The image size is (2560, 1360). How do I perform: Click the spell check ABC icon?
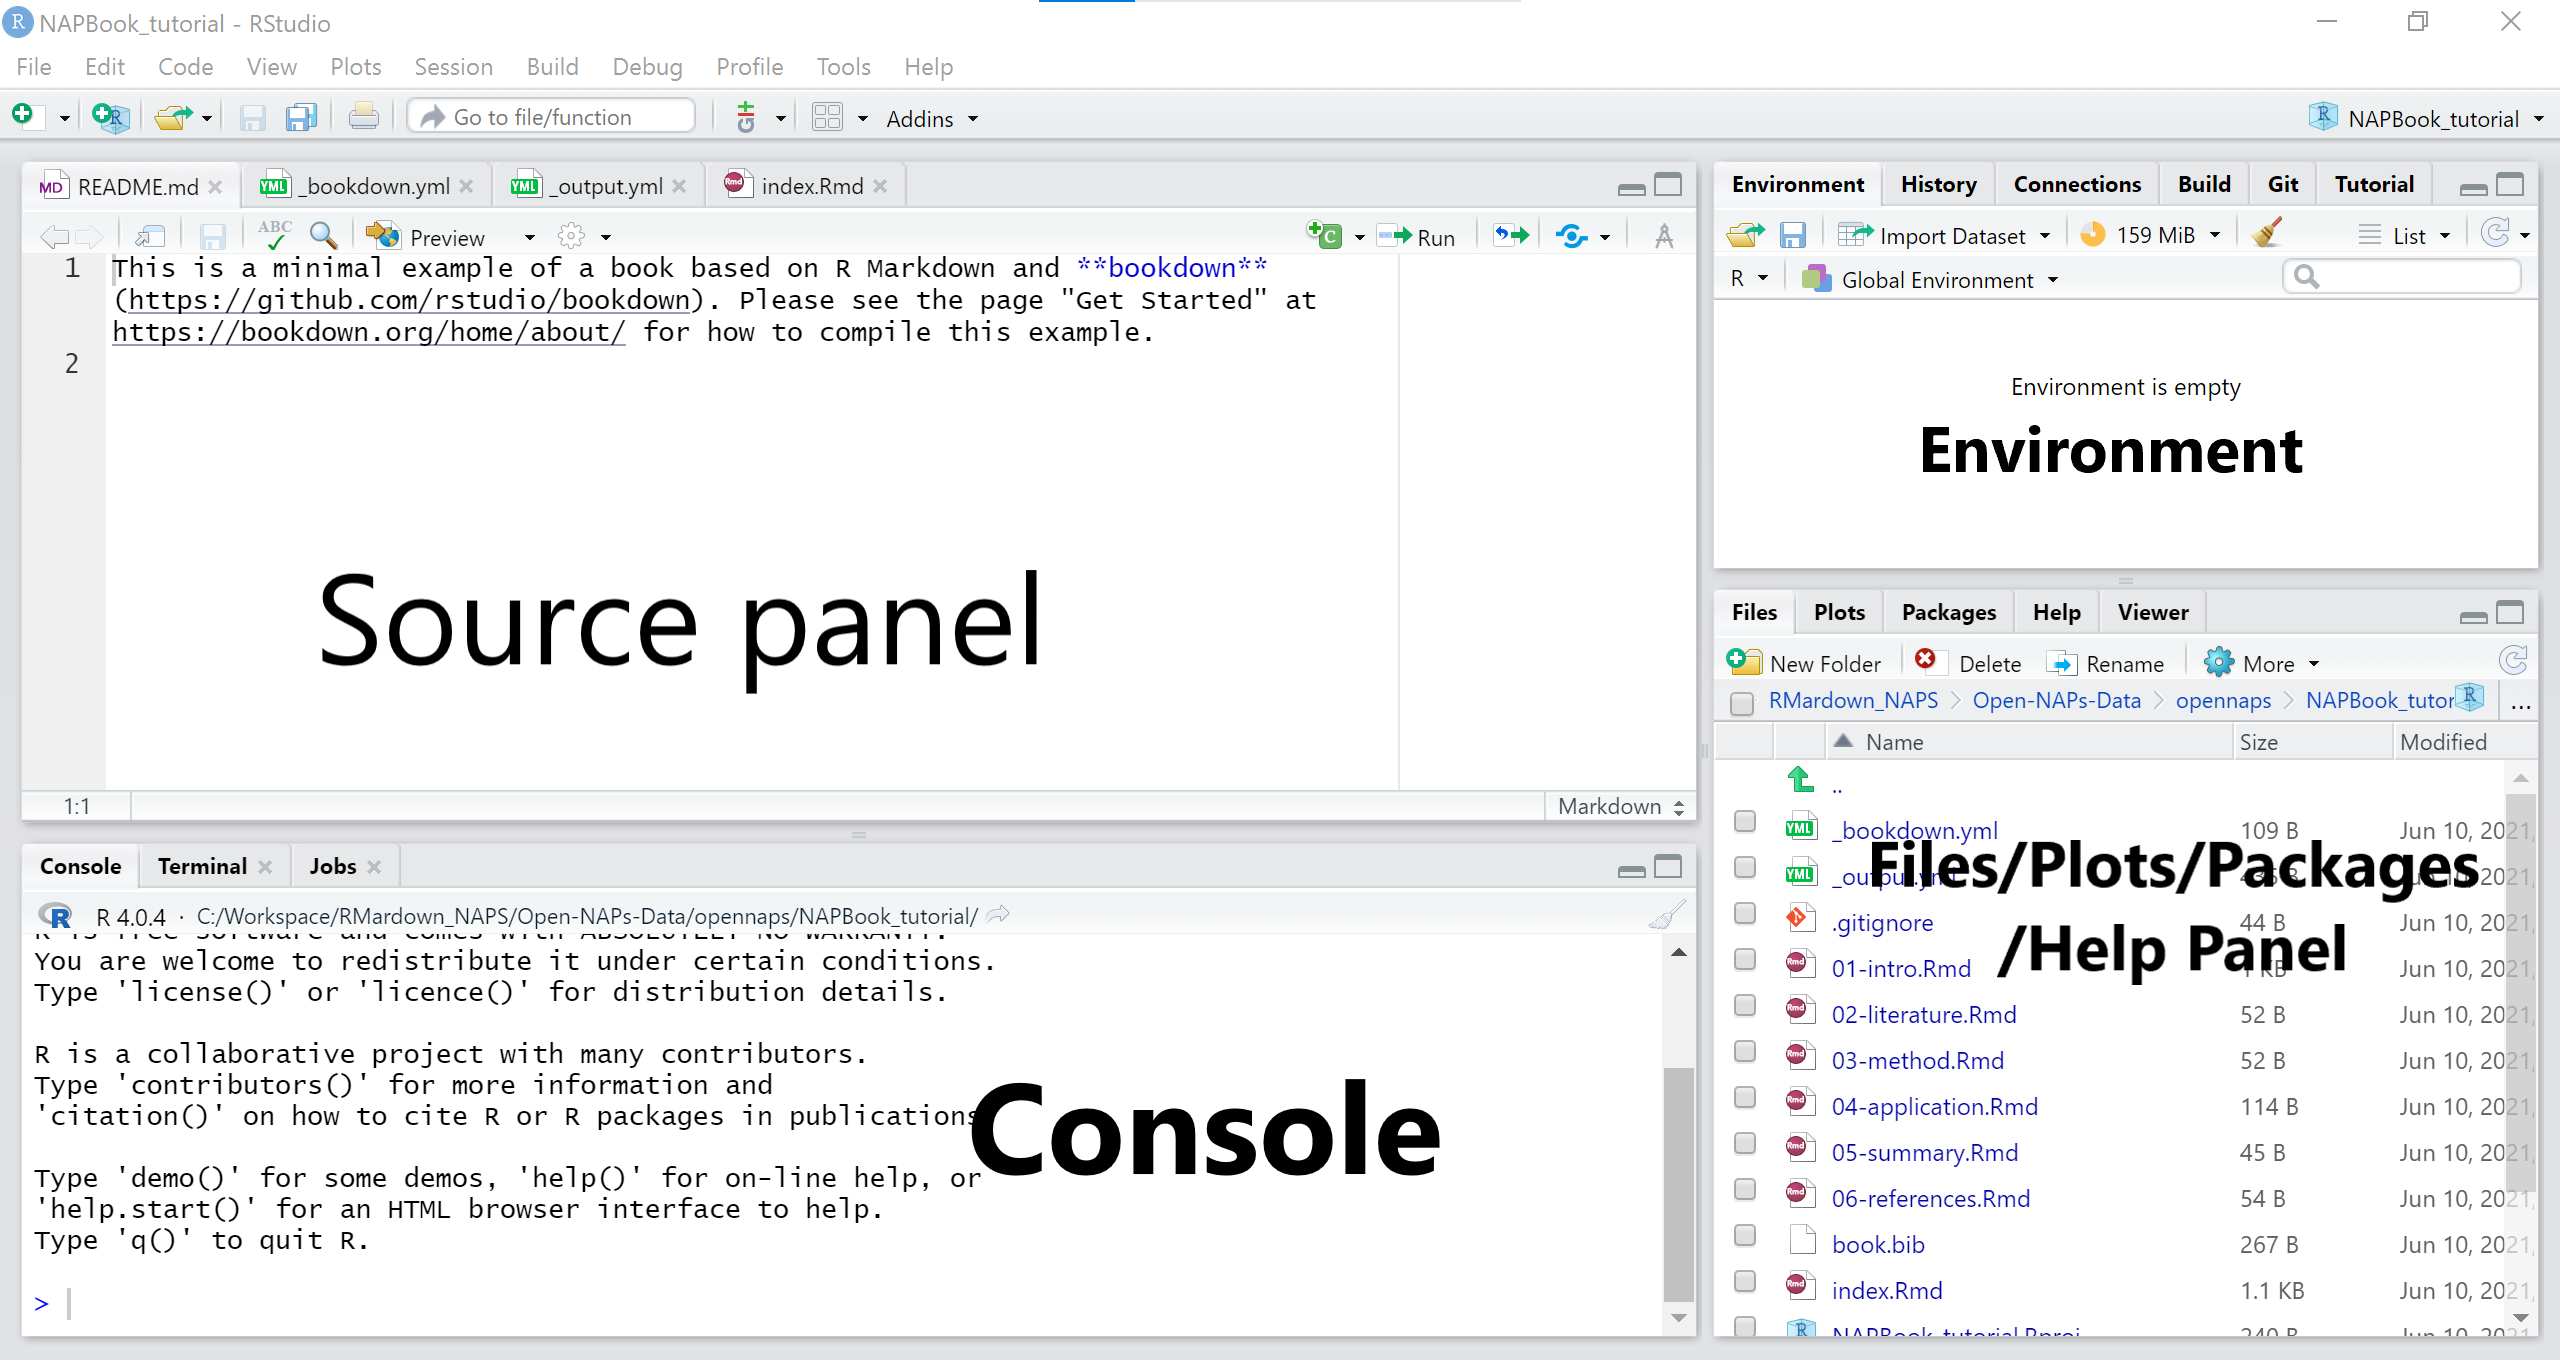pos(274,235)
